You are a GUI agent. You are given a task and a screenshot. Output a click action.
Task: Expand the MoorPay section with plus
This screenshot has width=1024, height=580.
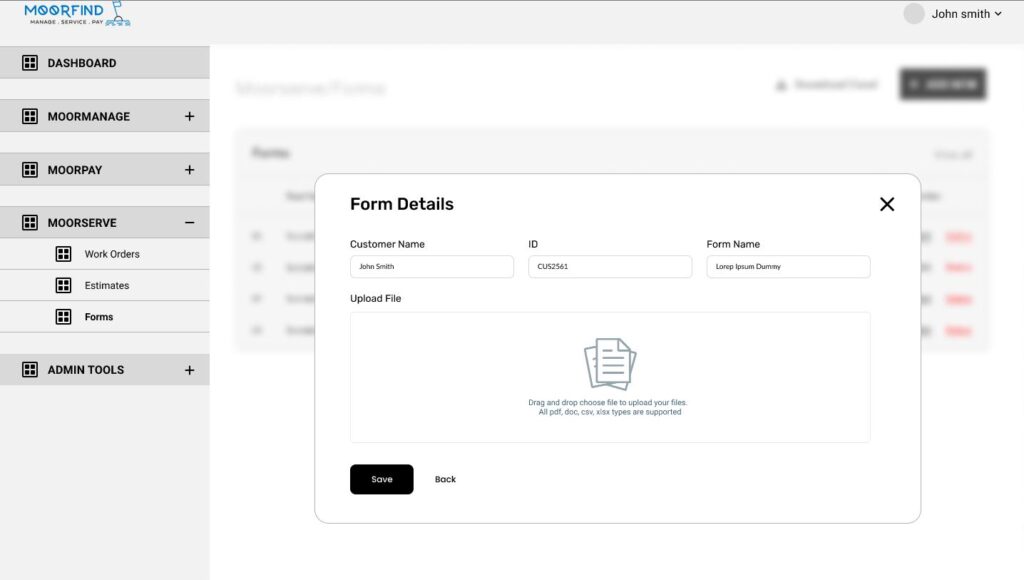(x=189, y=170)
